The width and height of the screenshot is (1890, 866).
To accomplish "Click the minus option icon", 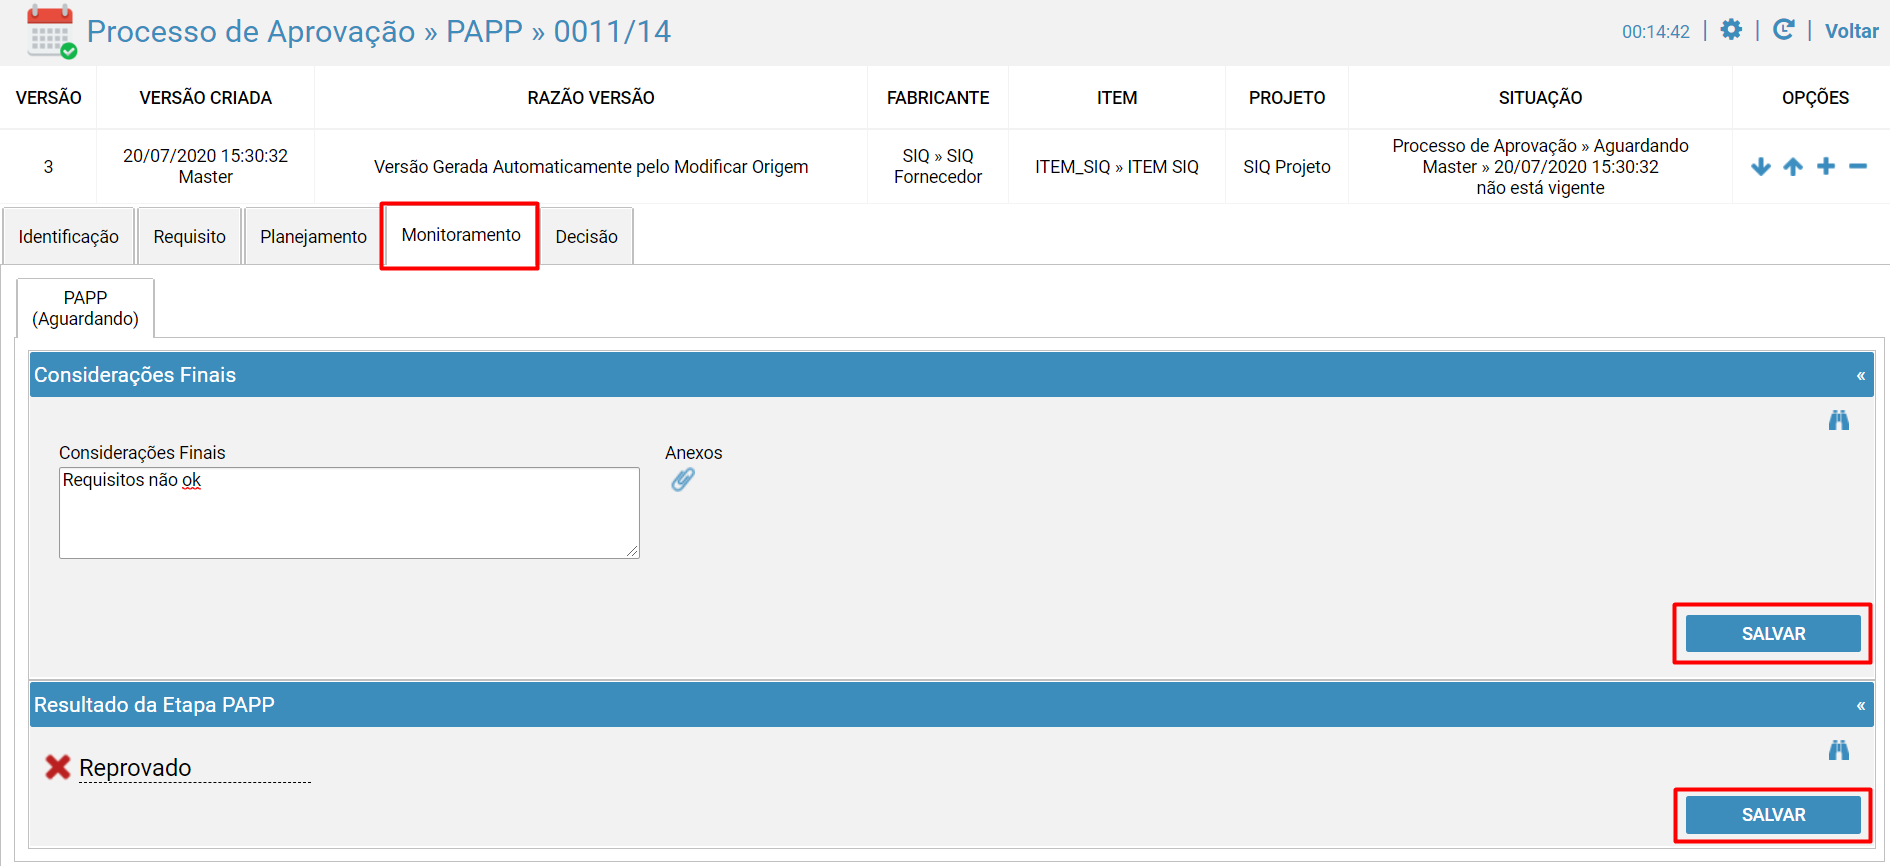I will pyautogui.click(x=1858, y=166).
